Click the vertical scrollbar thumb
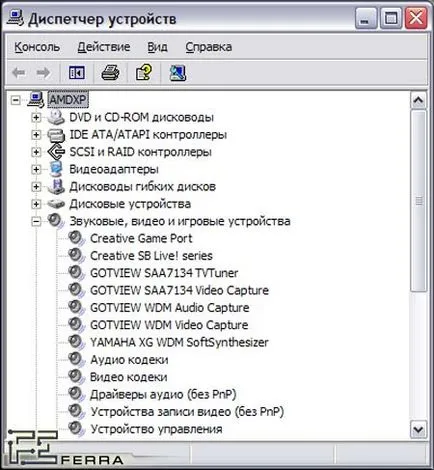Viewport: 434px width, 470px height. [x=418, y=201]
